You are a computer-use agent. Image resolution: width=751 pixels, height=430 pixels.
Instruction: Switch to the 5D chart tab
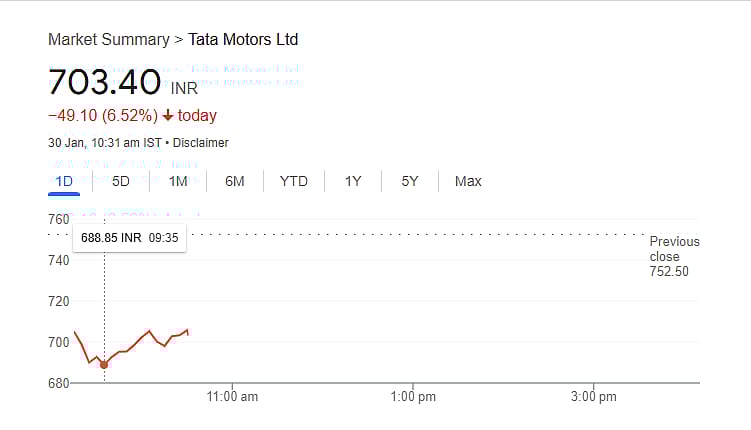point(121,181)
